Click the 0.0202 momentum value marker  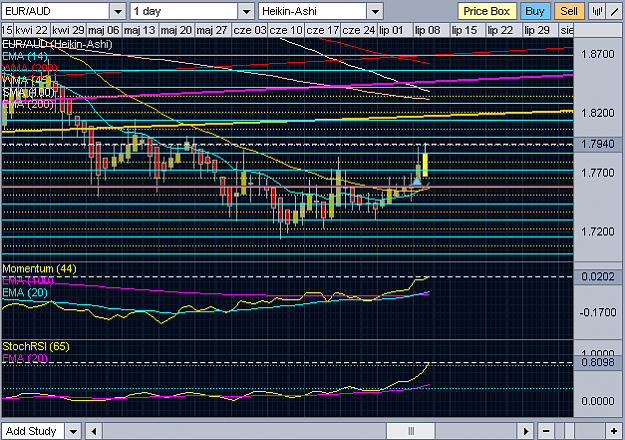pos(597,277)
